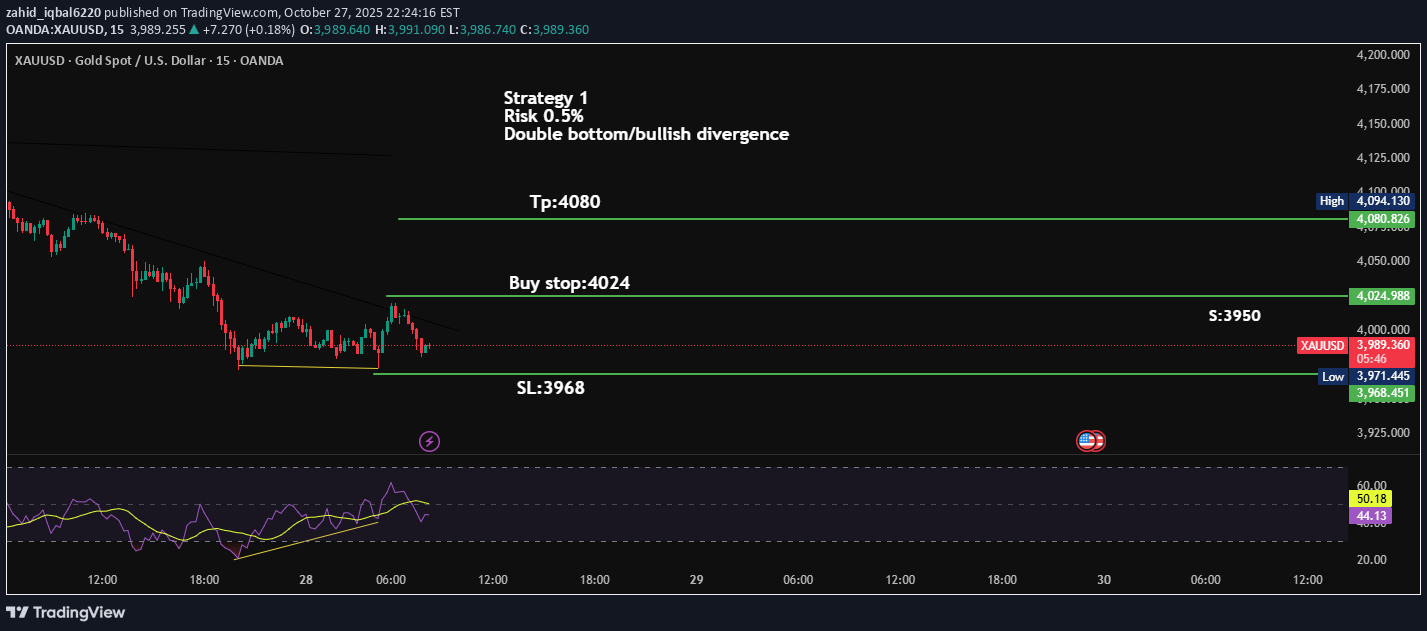1427x631 pixels.
Task: Open the US flag economic event marker
Action: tap(1089, 440)
